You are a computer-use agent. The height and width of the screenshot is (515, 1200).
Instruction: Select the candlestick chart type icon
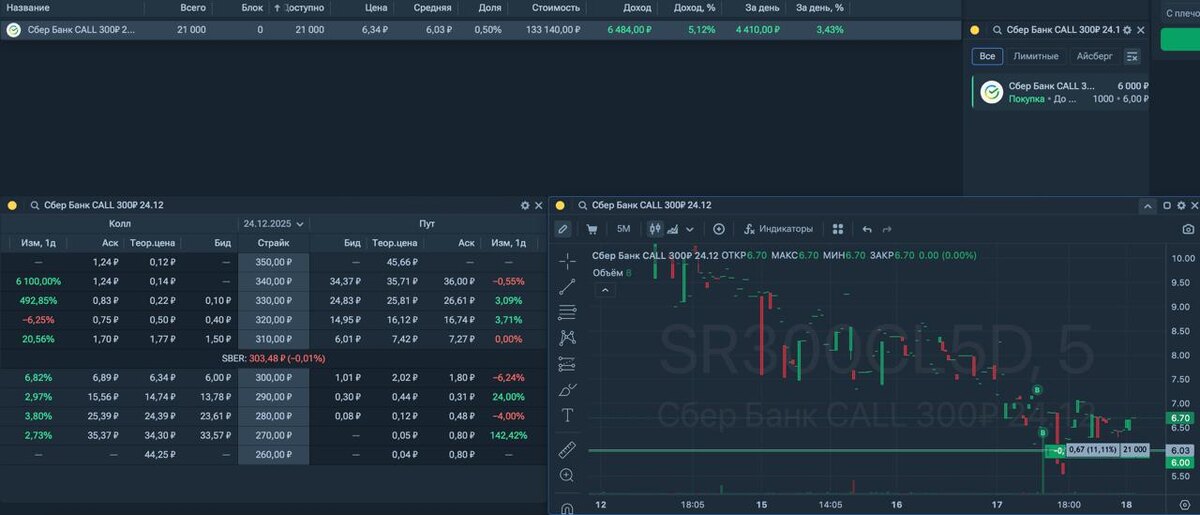(655, 229)
